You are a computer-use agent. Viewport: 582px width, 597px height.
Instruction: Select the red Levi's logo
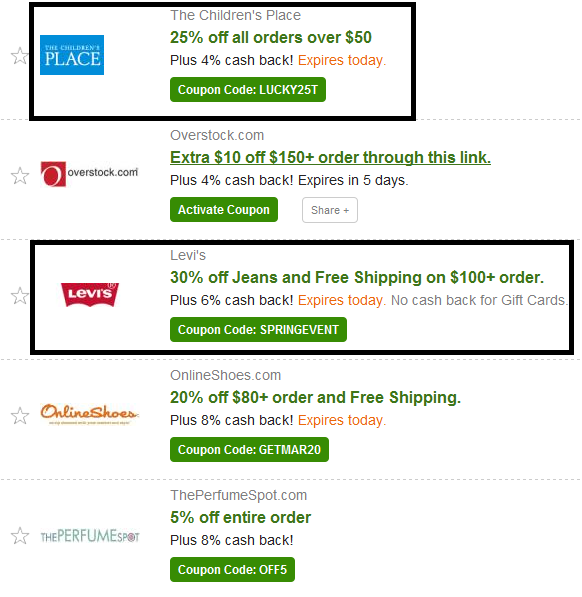click(x=90, y=294)
